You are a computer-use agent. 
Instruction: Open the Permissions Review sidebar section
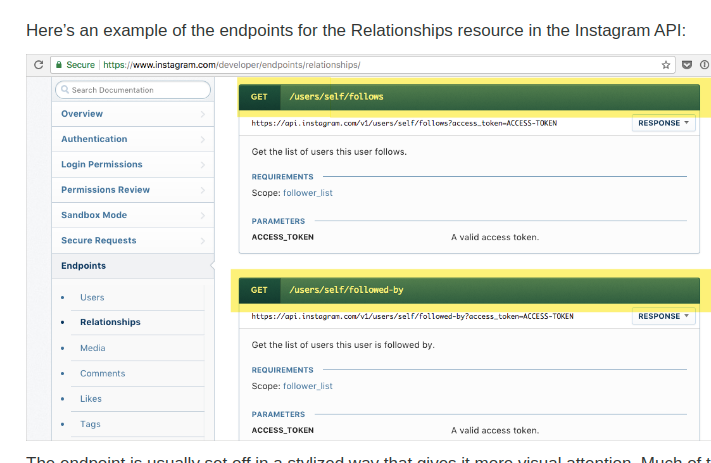[133, 190]
